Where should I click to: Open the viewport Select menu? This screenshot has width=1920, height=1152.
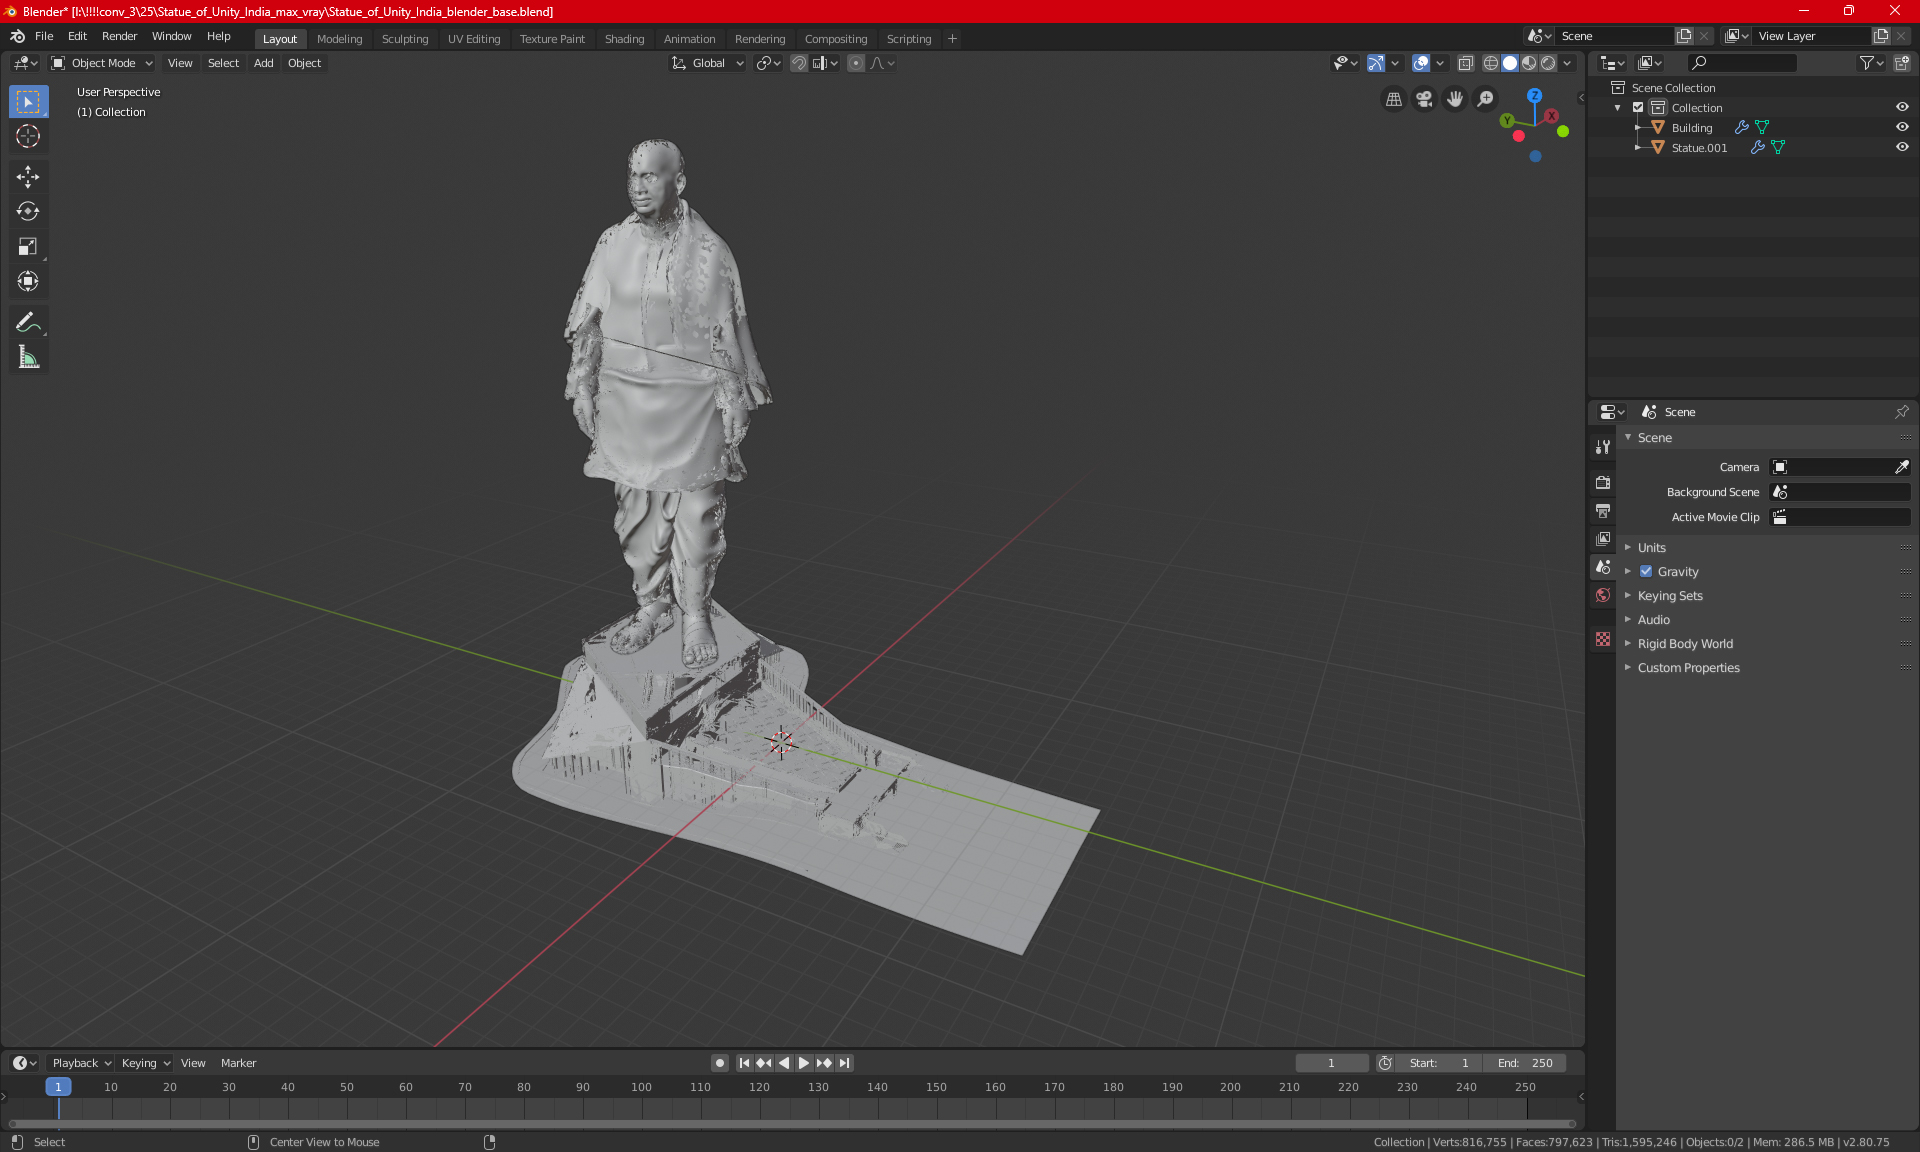(223, 63)
